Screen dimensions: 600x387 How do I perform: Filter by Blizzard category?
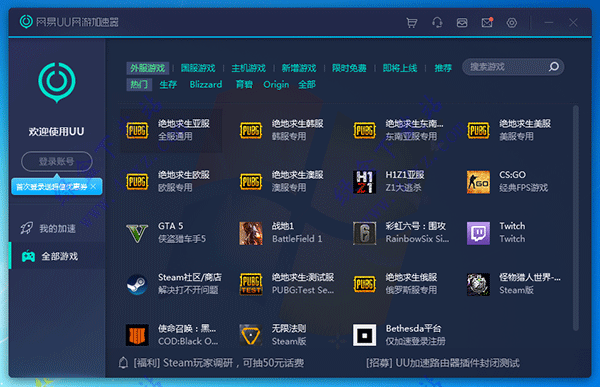[206, 85]
